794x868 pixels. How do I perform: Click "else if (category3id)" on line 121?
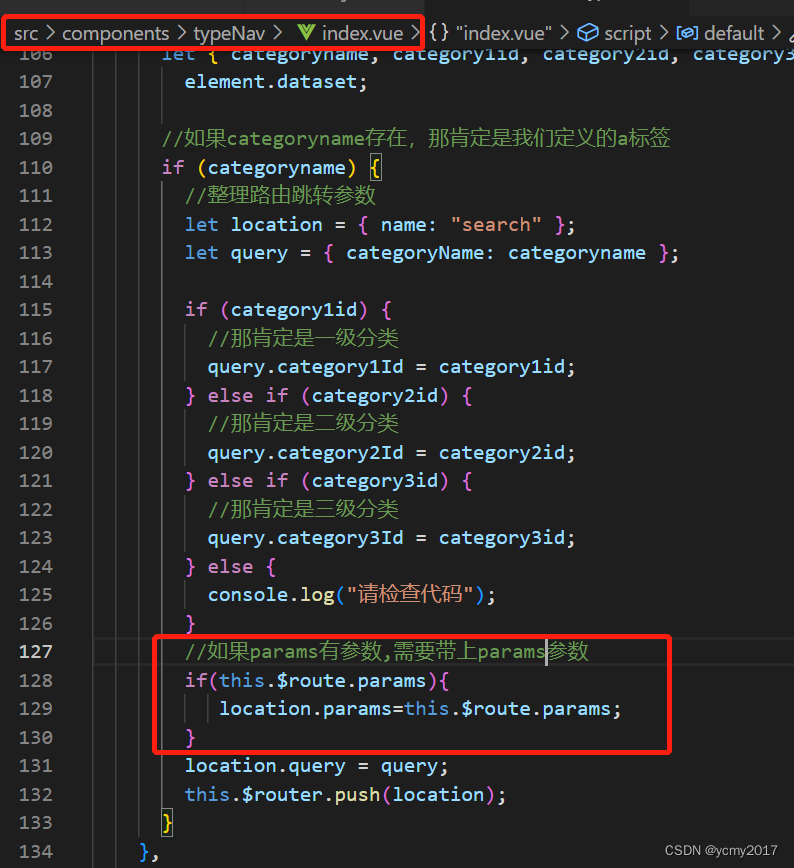pos(328,481)
